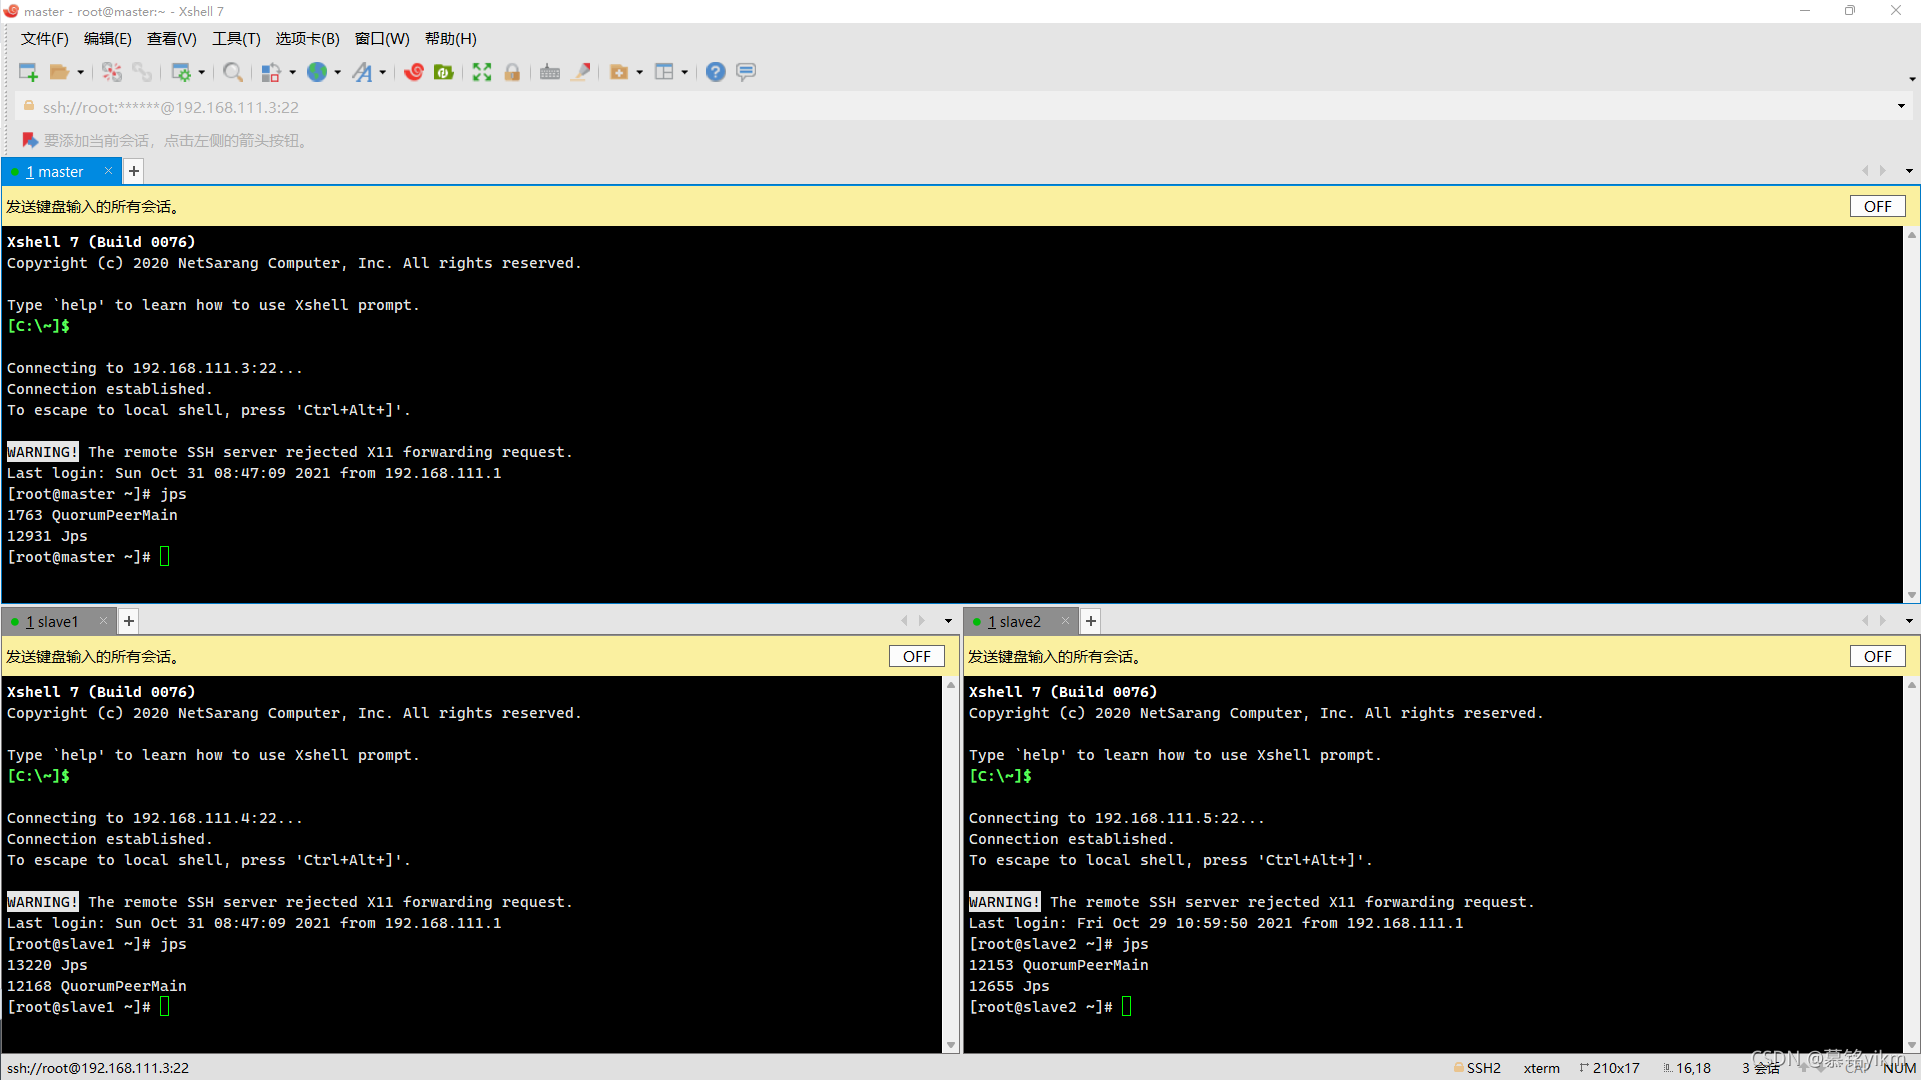1921x1080 pixels.
Task: Click the New Session toolbar icon
Action: click(x=28, y=72)
